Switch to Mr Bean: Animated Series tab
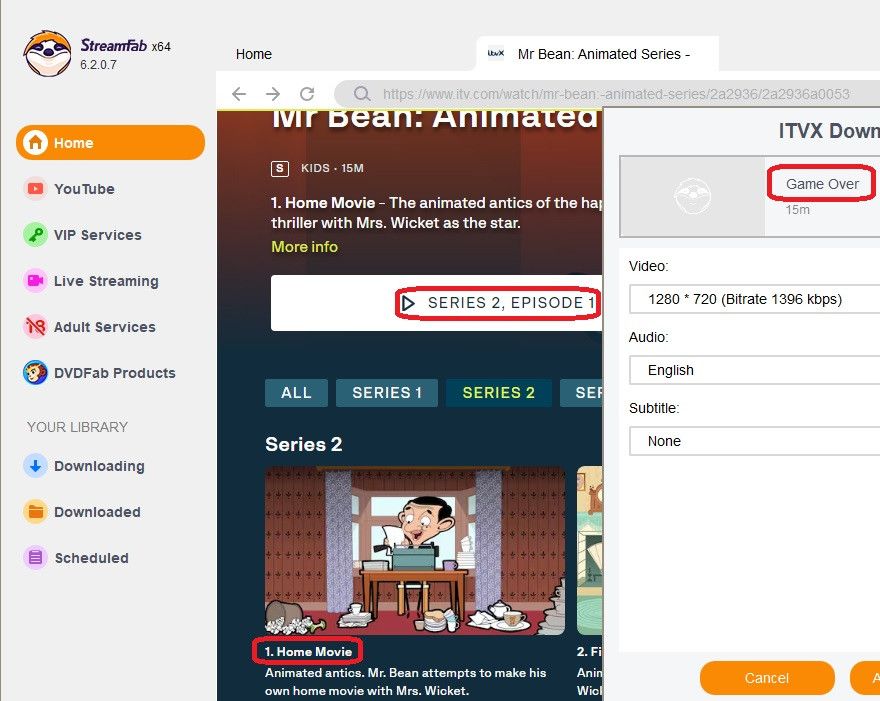Image resolution: width=880 pixels, height=701 pixels. [x=597, y=54]
